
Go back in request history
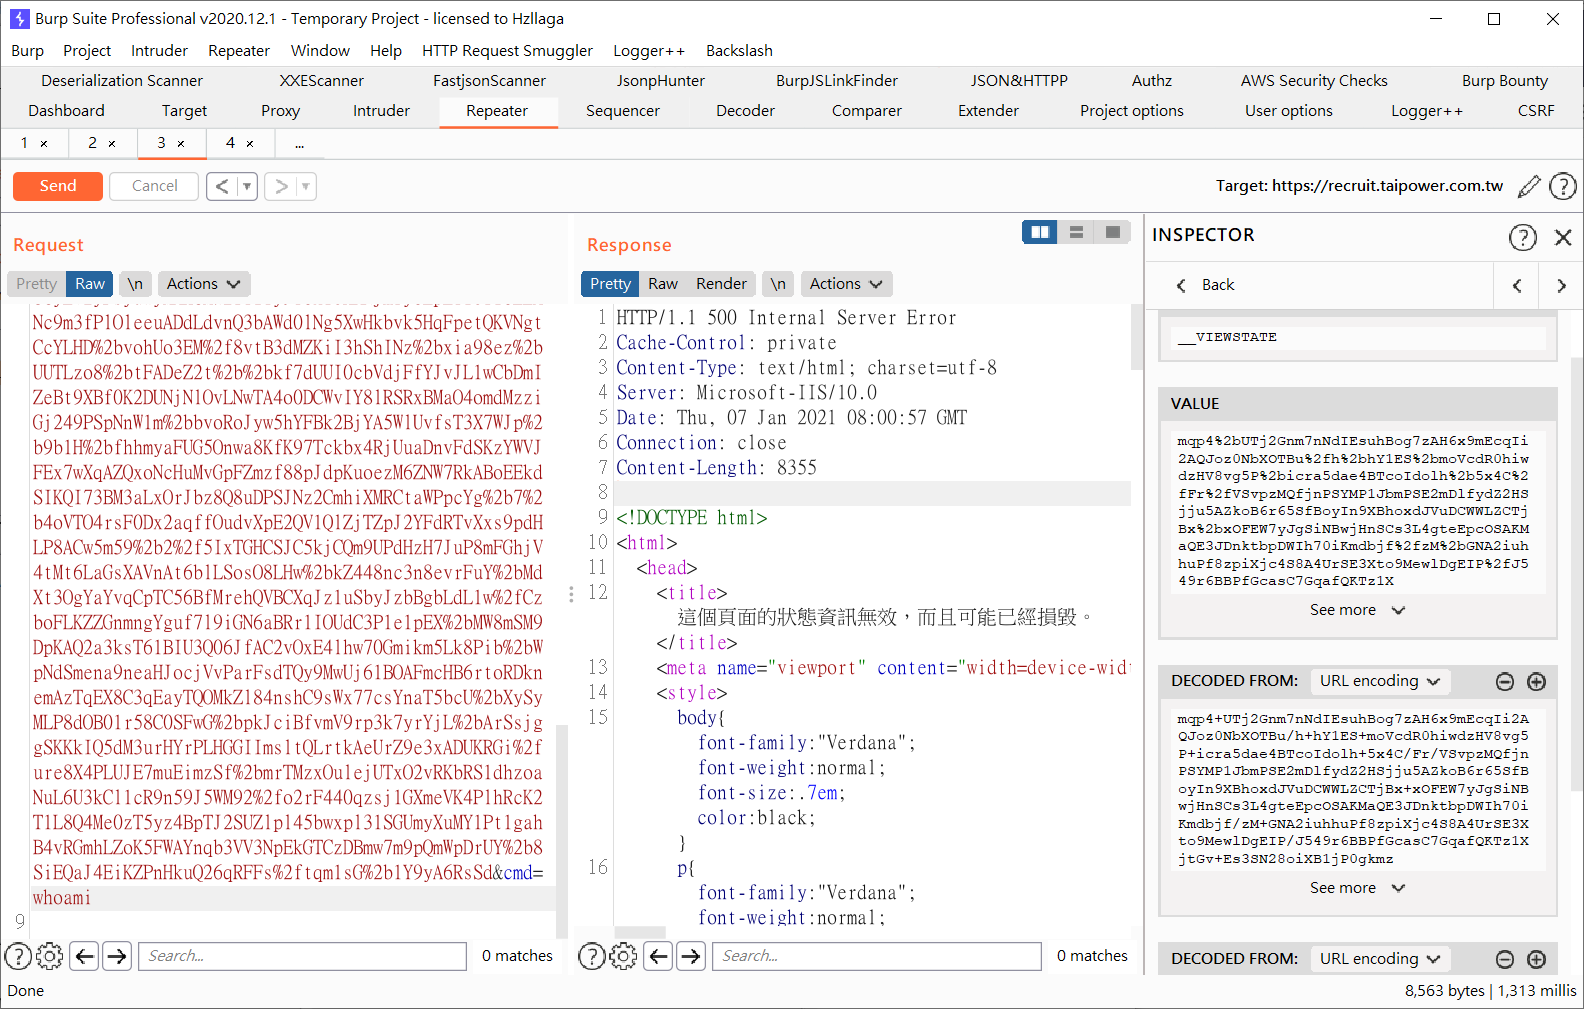coord(222,186)
